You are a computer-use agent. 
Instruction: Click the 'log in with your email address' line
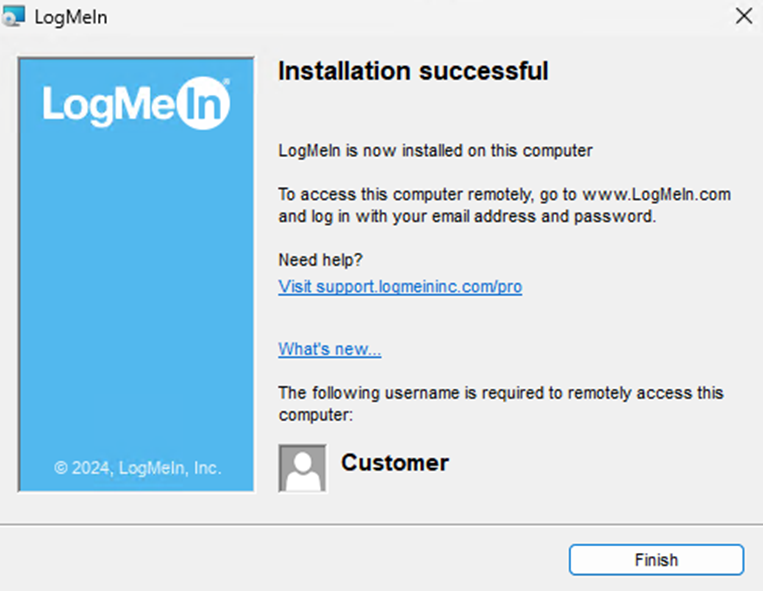click(467, 216)
